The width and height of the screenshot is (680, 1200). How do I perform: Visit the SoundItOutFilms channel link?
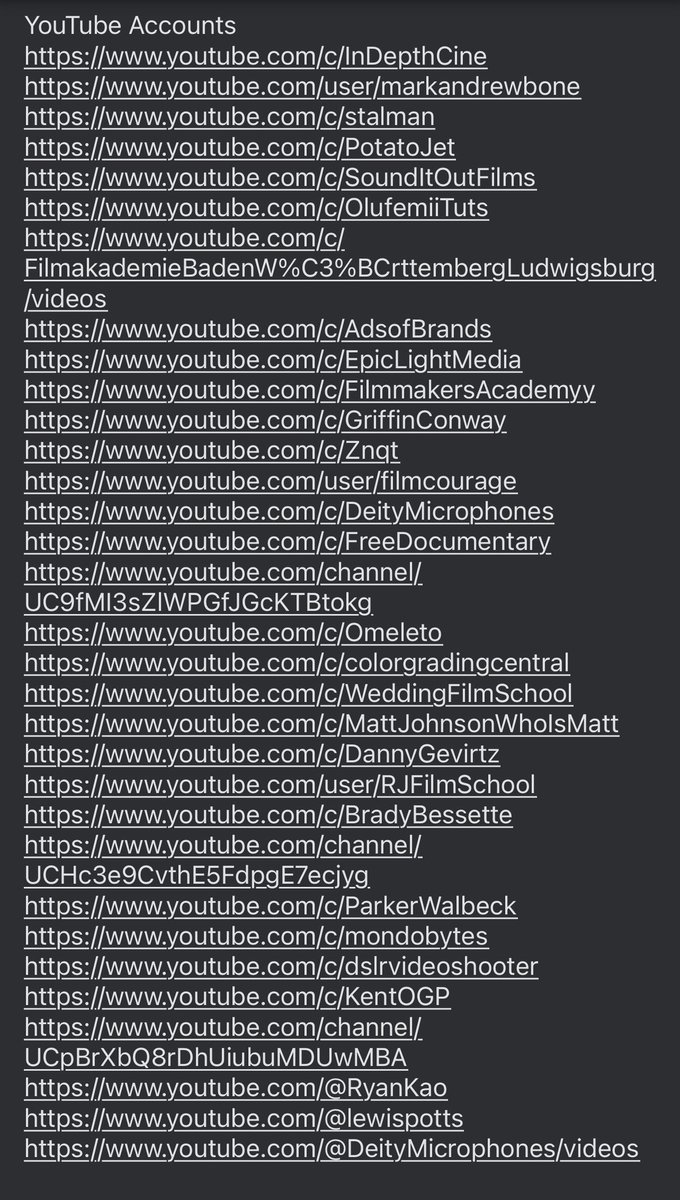point(280,178)
